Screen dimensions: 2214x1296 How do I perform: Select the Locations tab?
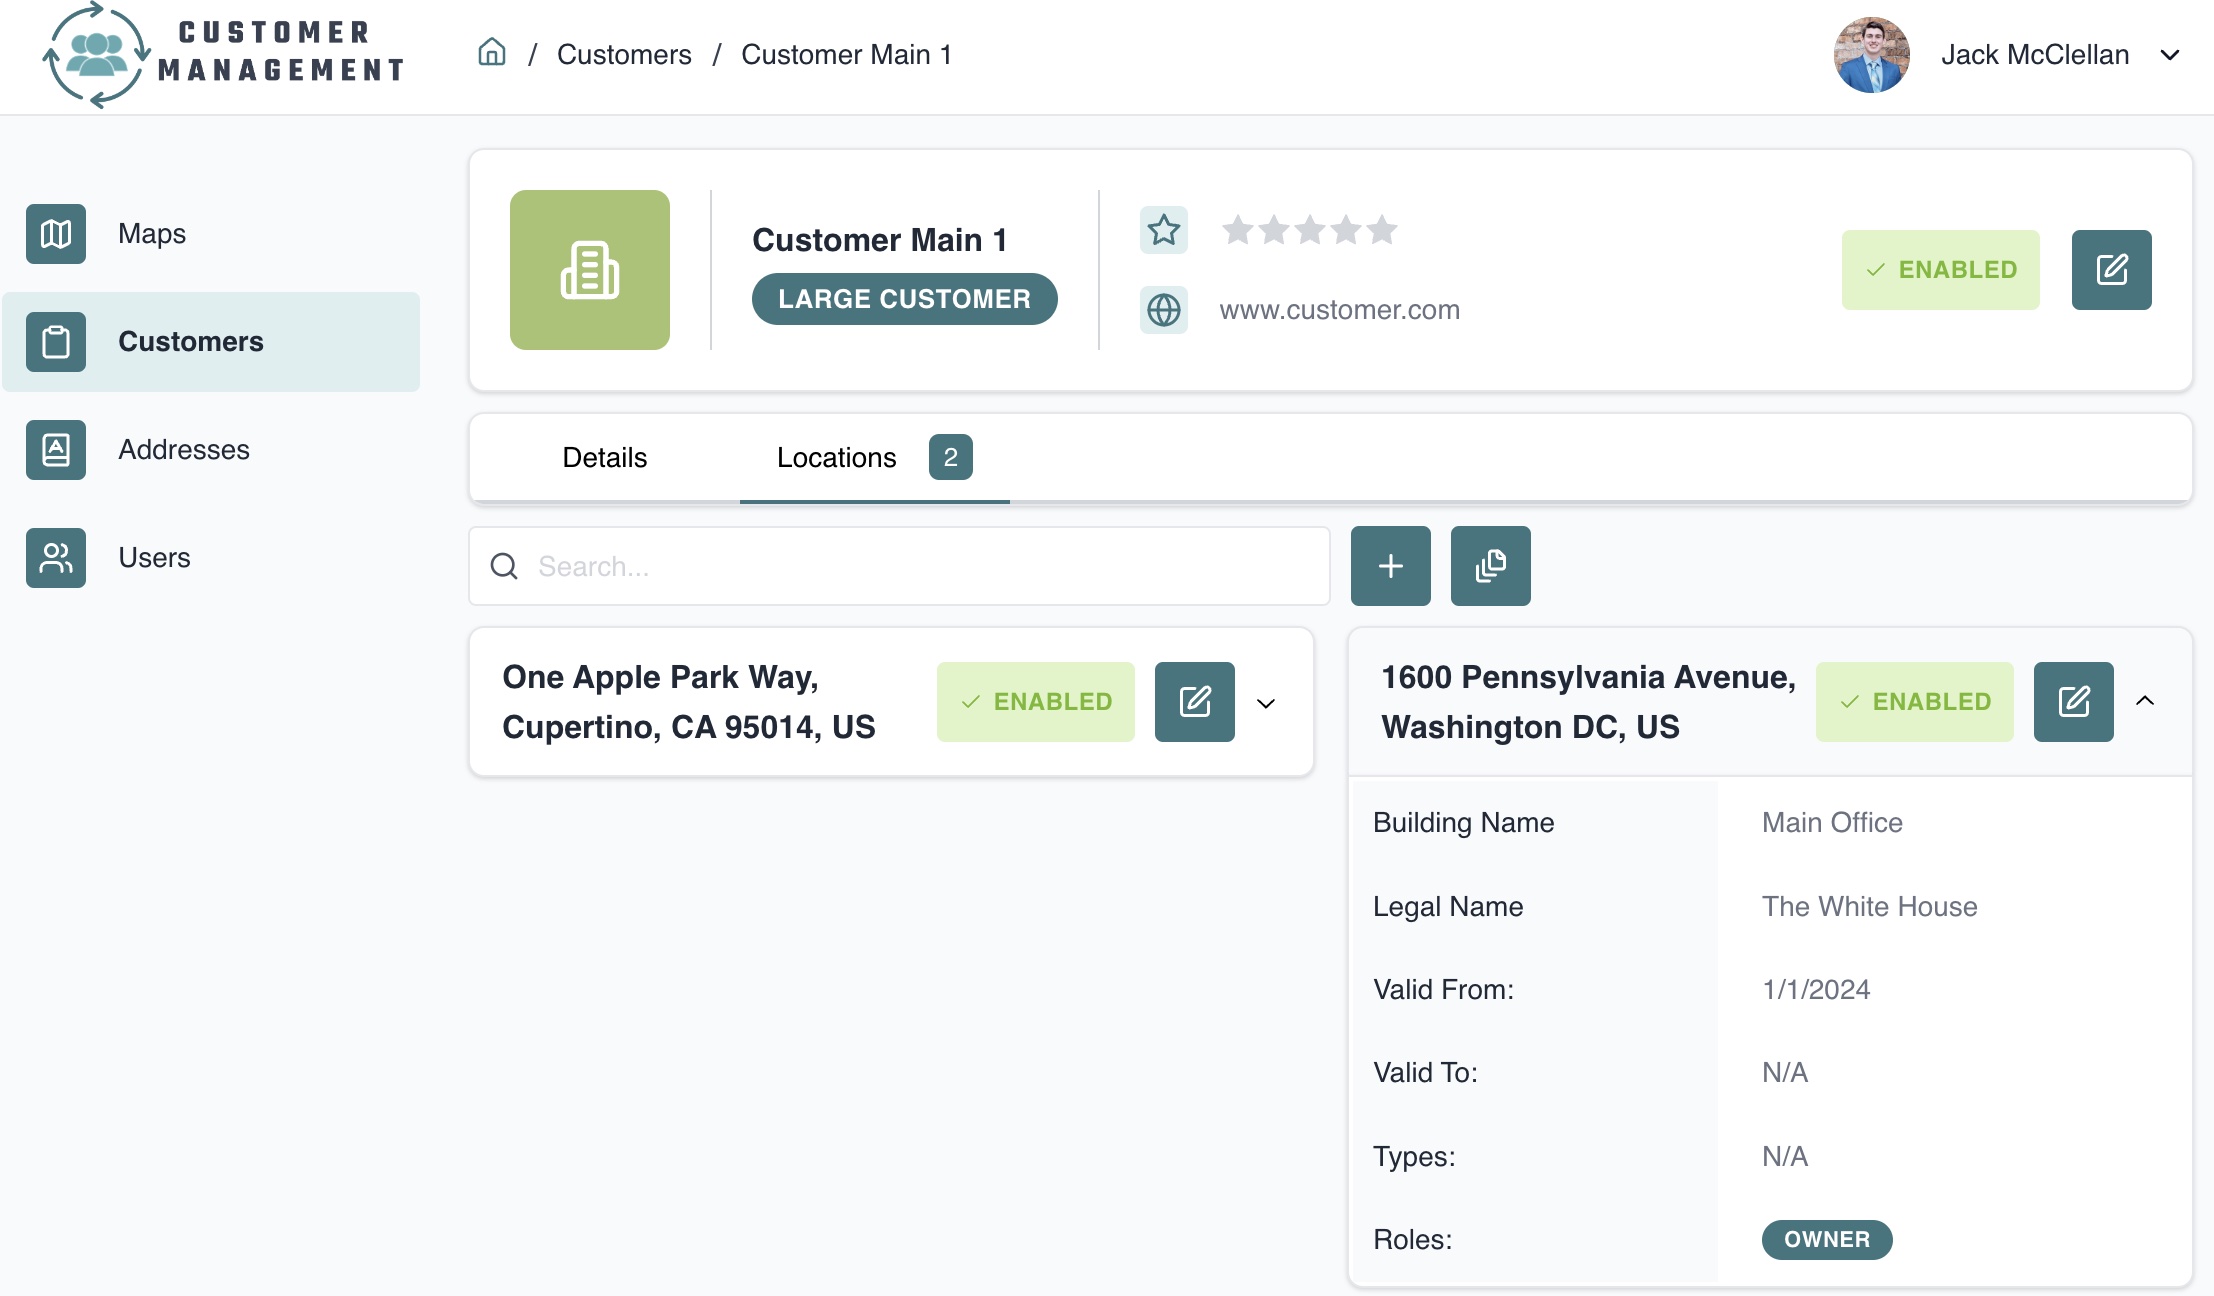(x=837, y=458)
